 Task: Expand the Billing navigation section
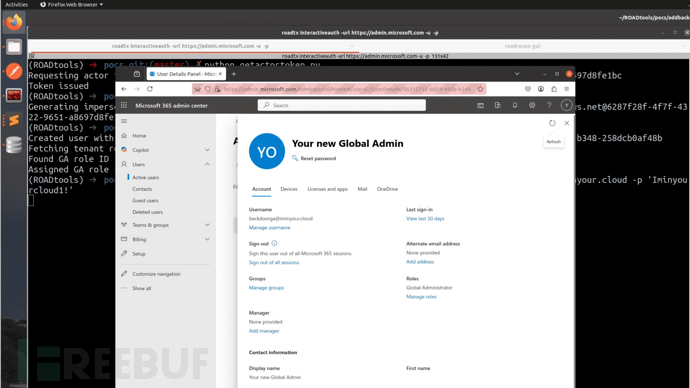coord(207,239)
